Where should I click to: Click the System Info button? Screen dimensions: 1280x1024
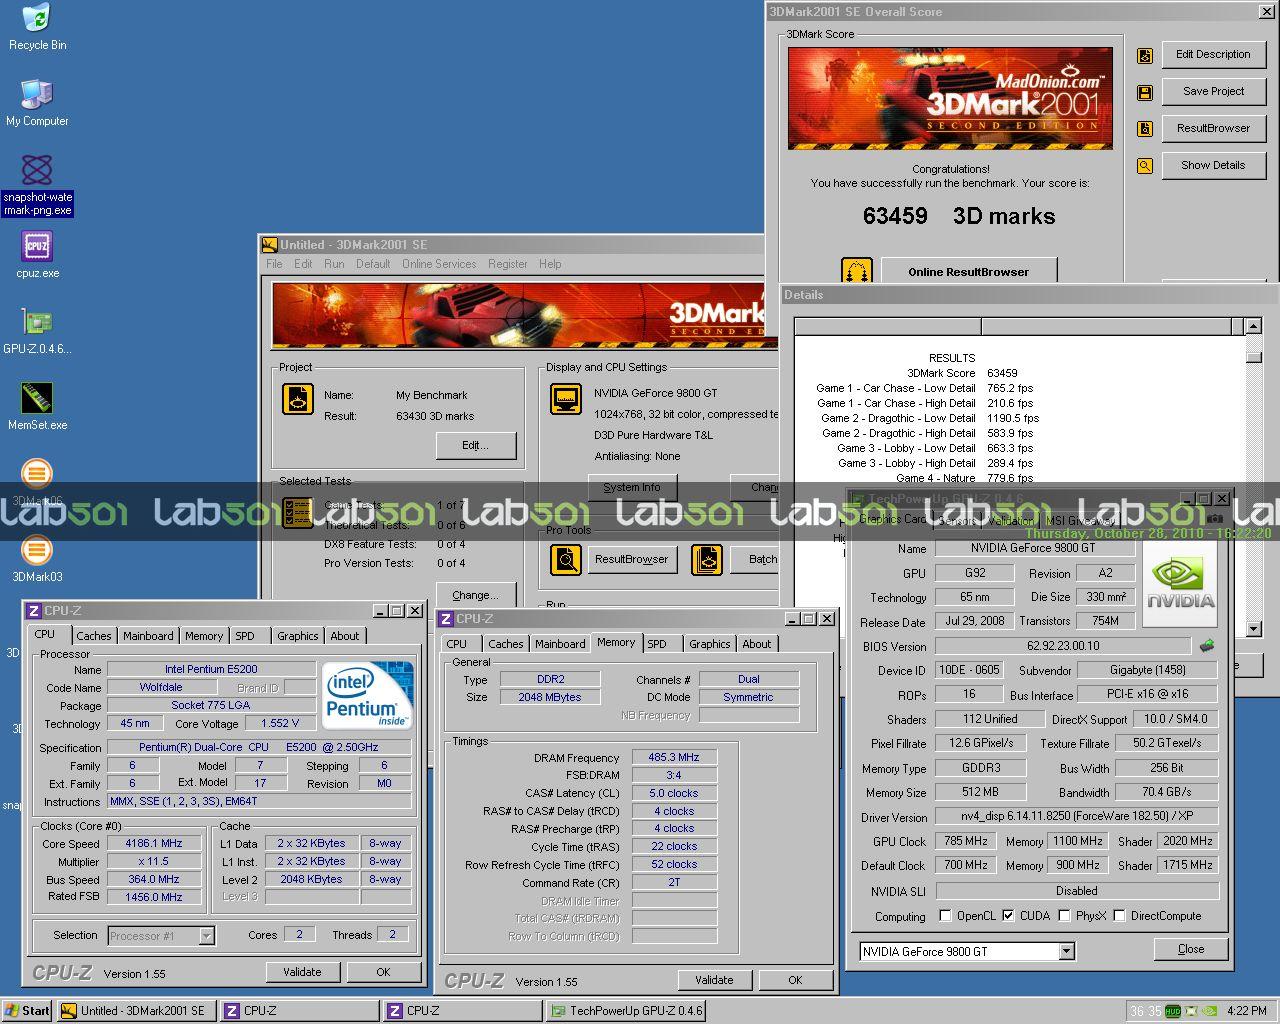pyautogui.click(x=632, y=487)
